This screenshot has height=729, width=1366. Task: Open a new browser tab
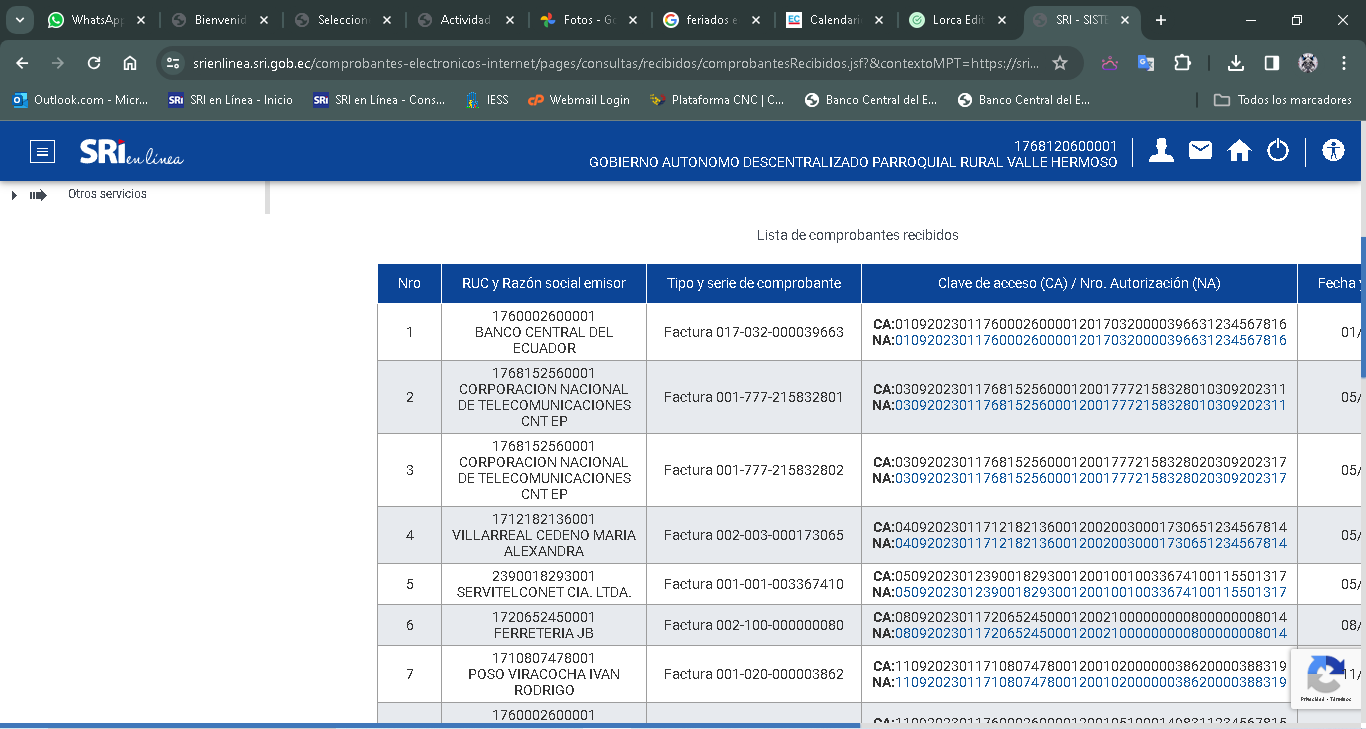tap(1160, 20)
